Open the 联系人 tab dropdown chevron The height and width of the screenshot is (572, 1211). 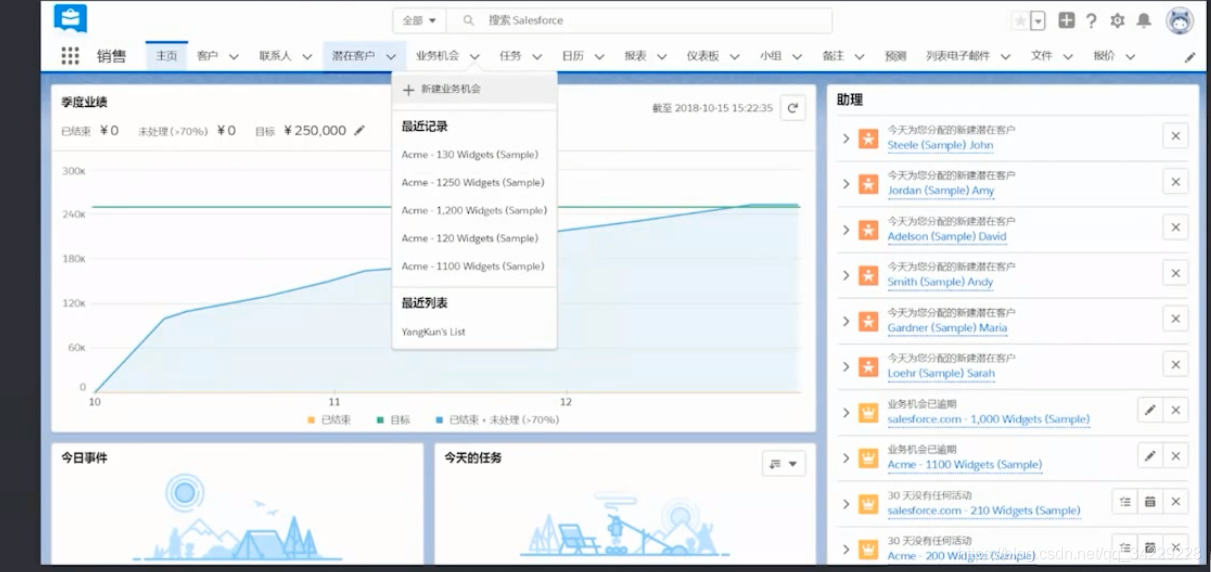(x=307, y=57)
